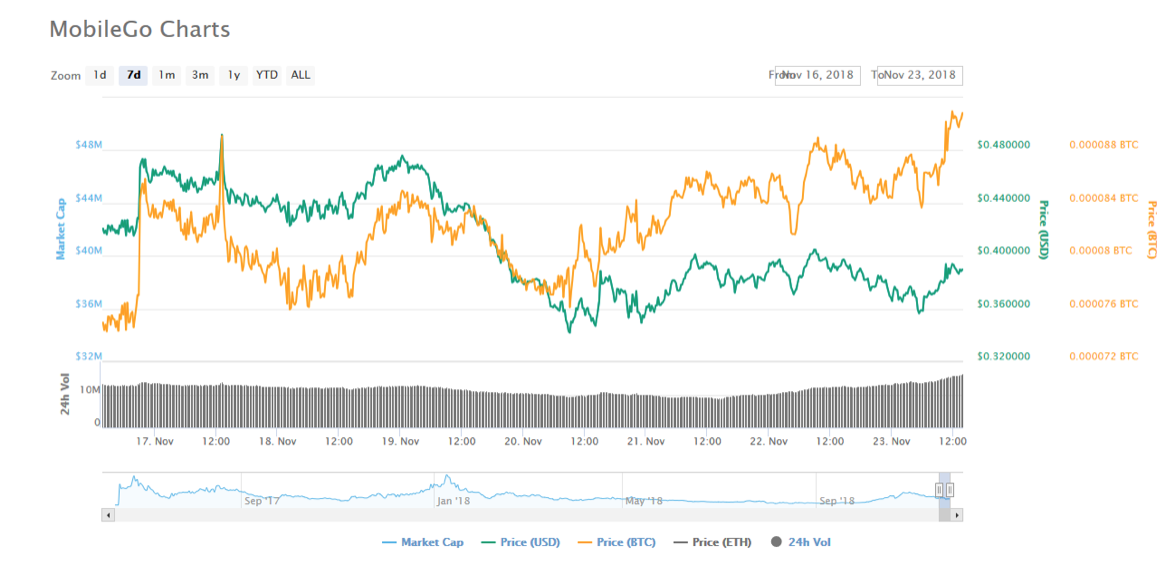Click the 0.000088 BTC axis label
The height and width of the screenshot is (564, 1174).
pyautogui.click(x=1104, y=145)
